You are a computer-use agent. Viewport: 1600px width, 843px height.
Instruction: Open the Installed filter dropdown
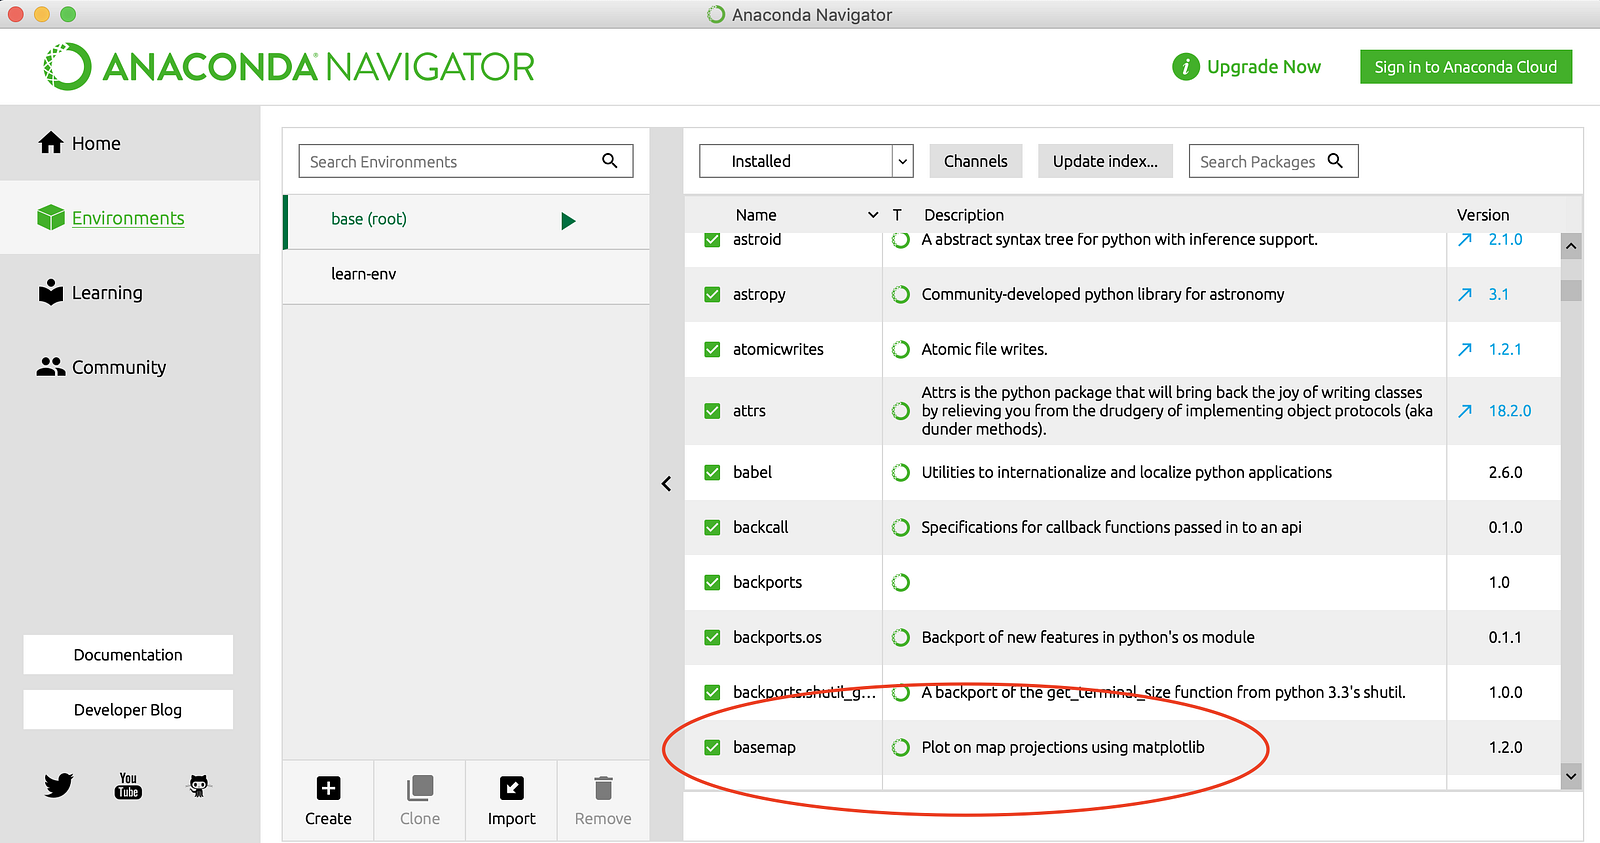pos(806,161)
